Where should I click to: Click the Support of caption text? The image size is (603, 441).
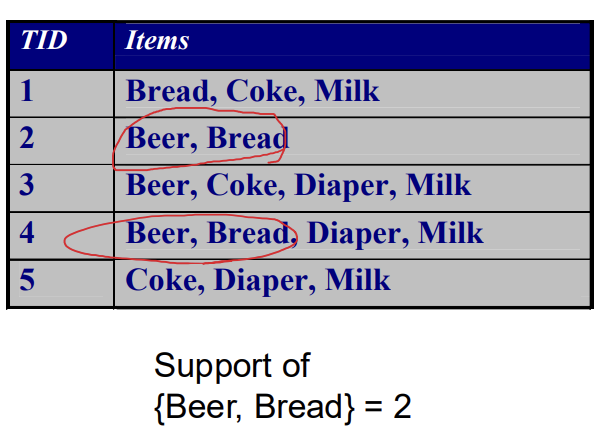pos(232,366)
